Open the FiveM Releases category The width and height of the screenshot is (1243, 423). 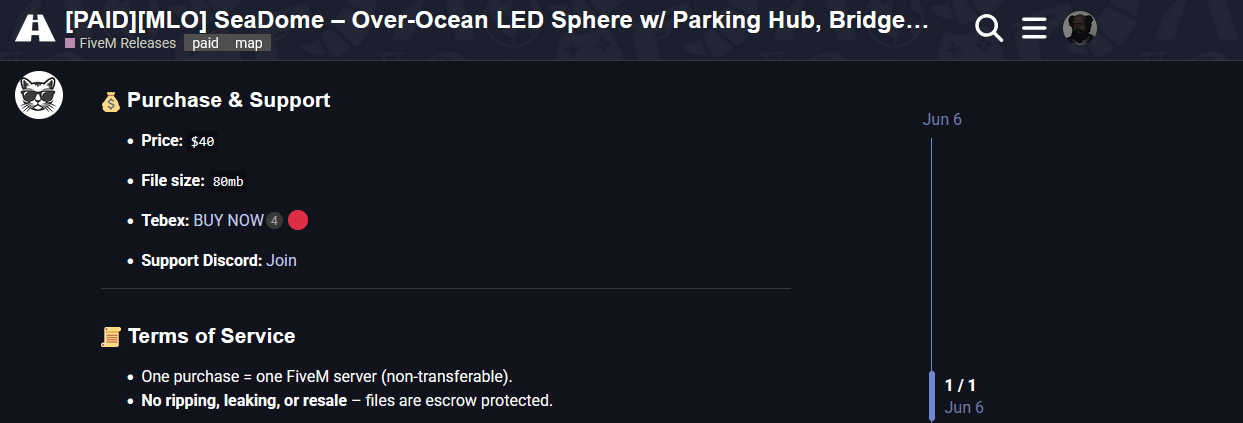click(121, 43)
